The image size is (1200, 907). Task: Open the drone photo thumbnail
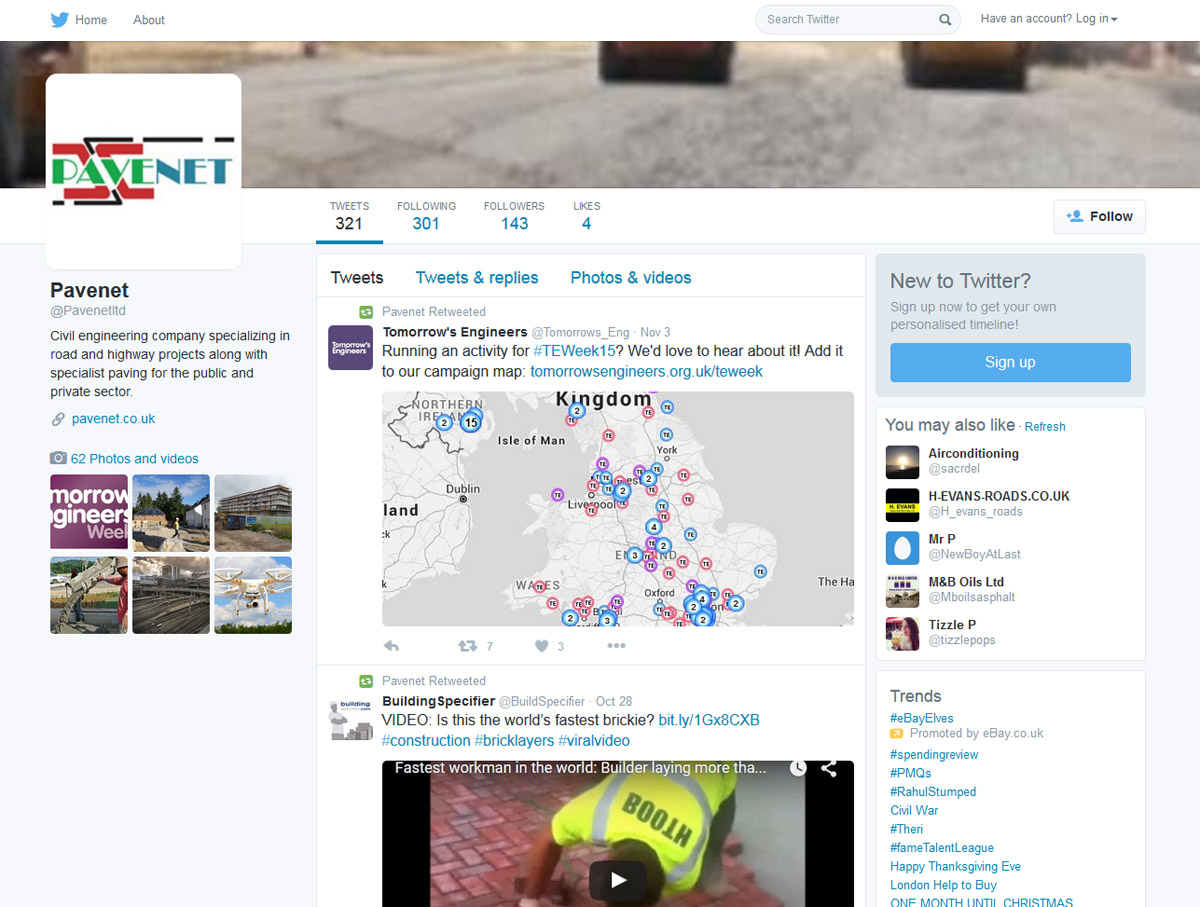(253, 595)
